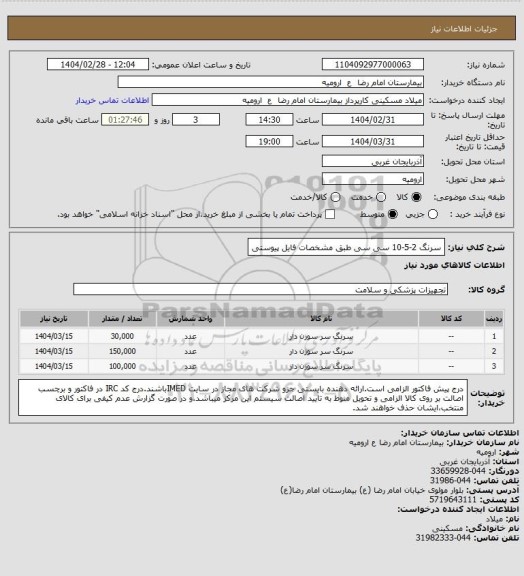Click the contact phone 31986-044
The image size is (524, 576).
point(450,480)
